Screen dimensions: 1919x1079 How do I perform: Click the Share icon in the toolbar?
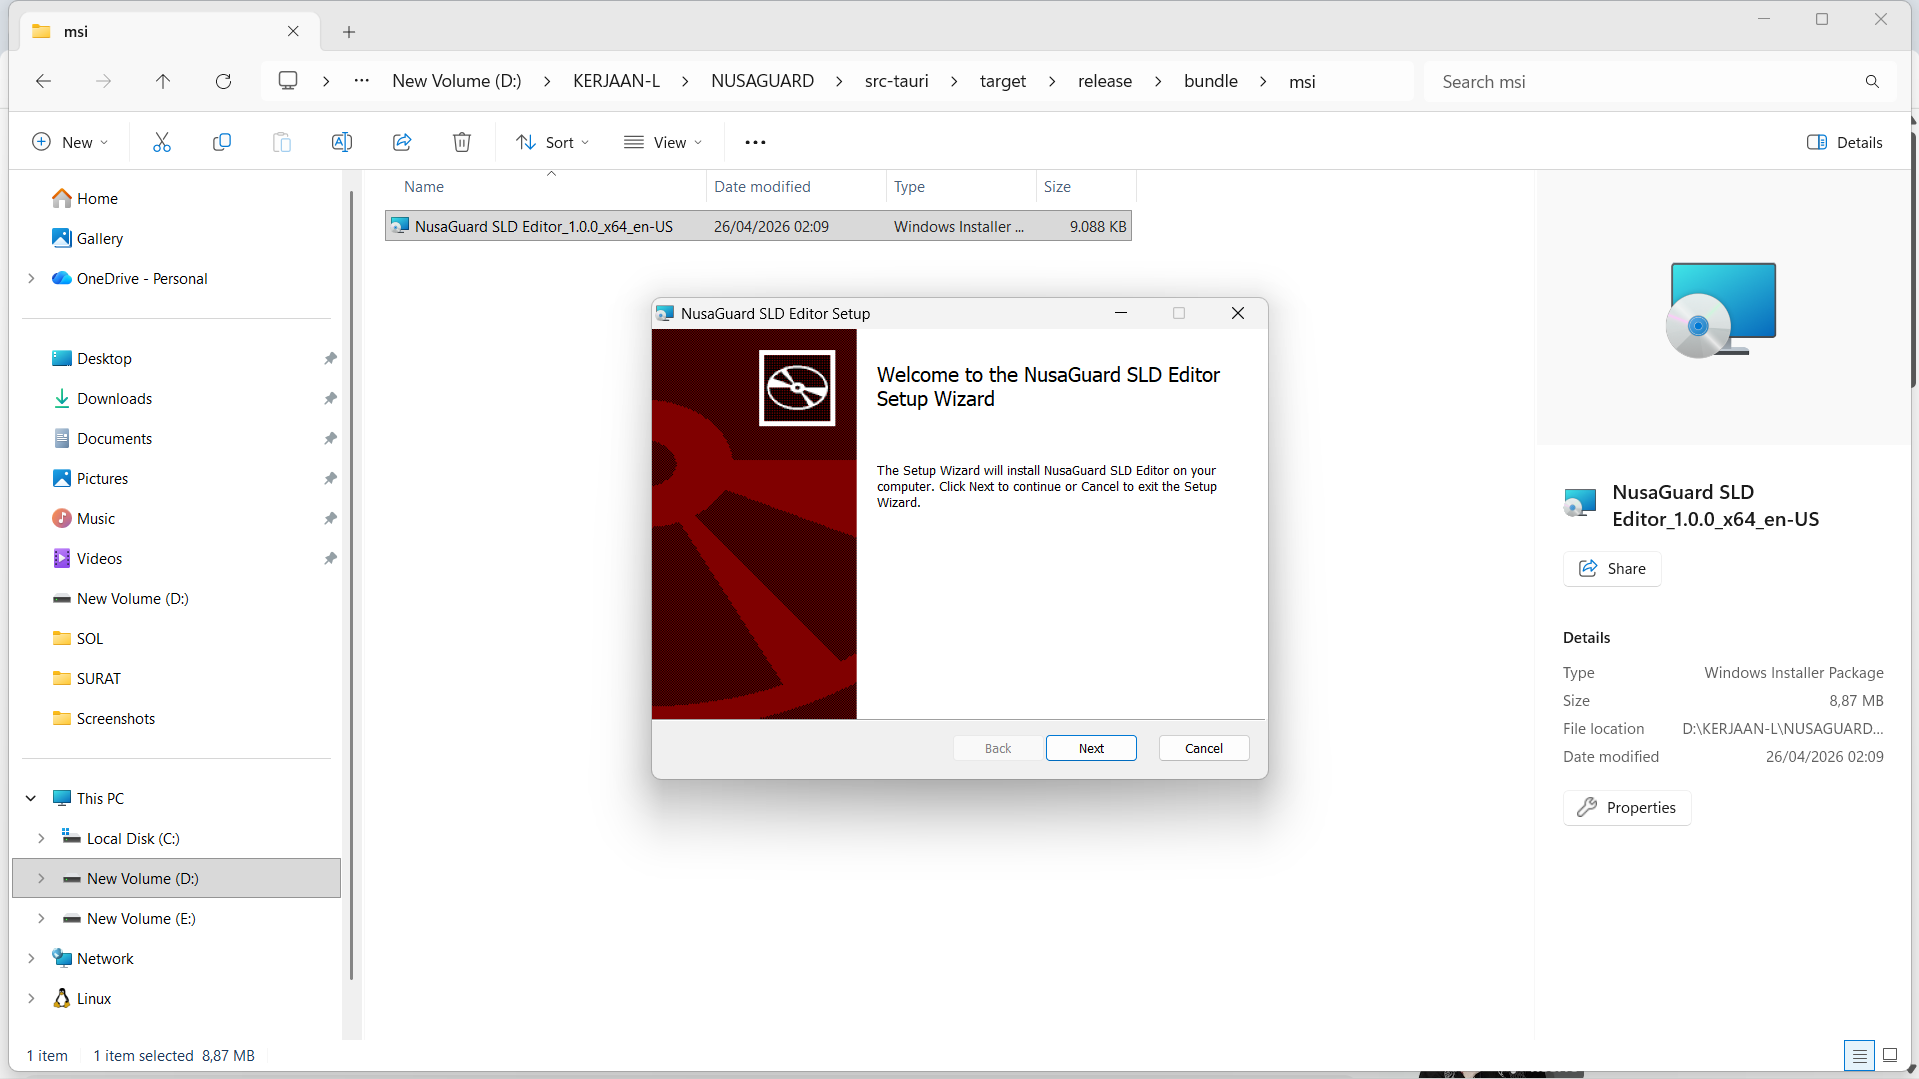402,142
